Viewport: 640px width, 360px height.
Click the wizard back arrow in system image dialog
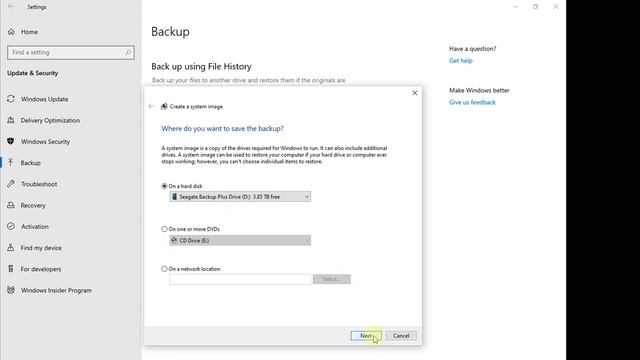[x=151, y=106]
